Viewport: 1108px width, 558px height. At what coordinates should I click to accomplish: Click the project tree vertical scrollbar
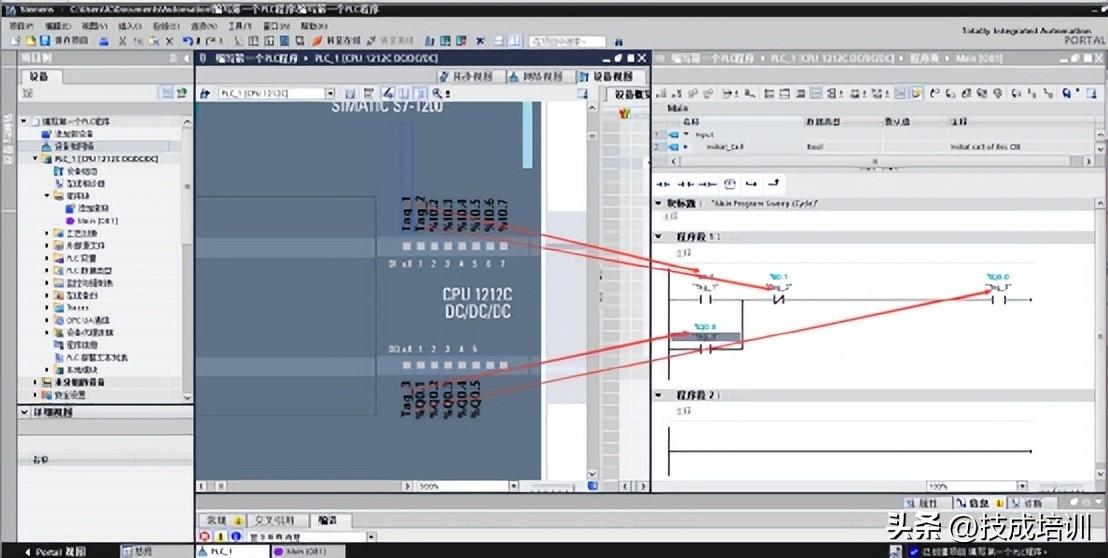click(x=187, y=259)
